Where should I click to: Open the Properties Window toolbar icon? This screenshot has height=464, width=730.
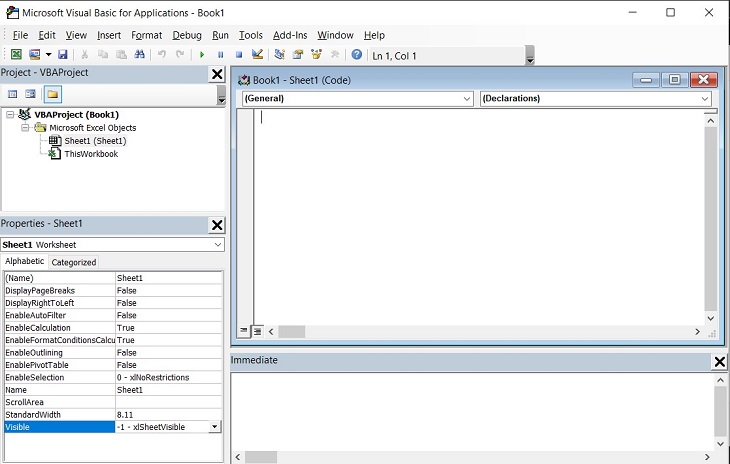298,54
